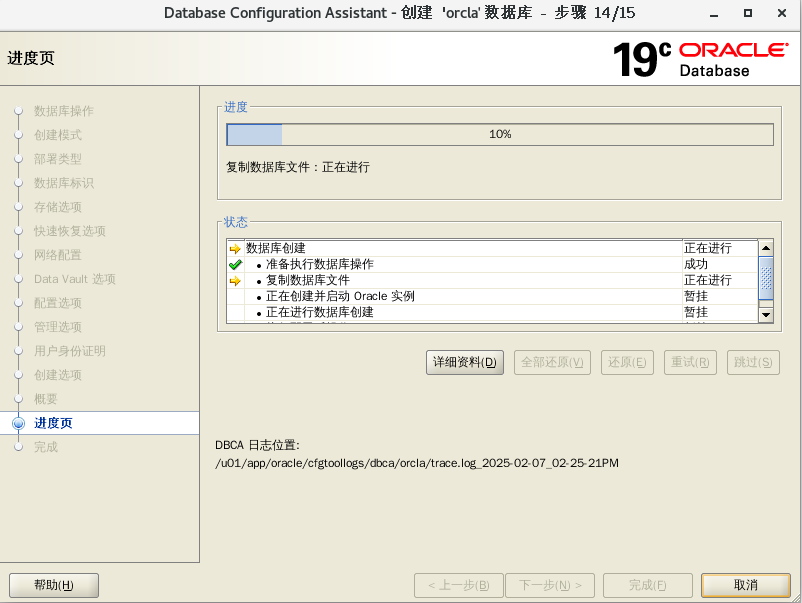The image size is (802, 603).
Task: Click the 进度页 step bullet in sidebar
Action: point(18,423)
